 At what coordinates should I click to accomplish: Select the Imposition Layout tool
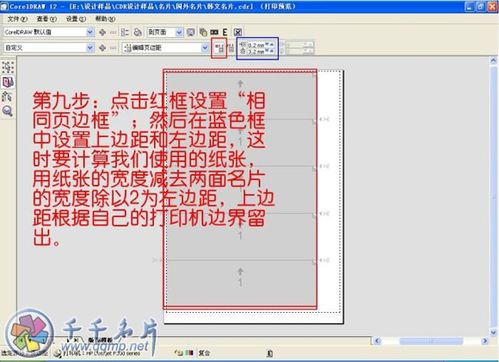[8, 82]
